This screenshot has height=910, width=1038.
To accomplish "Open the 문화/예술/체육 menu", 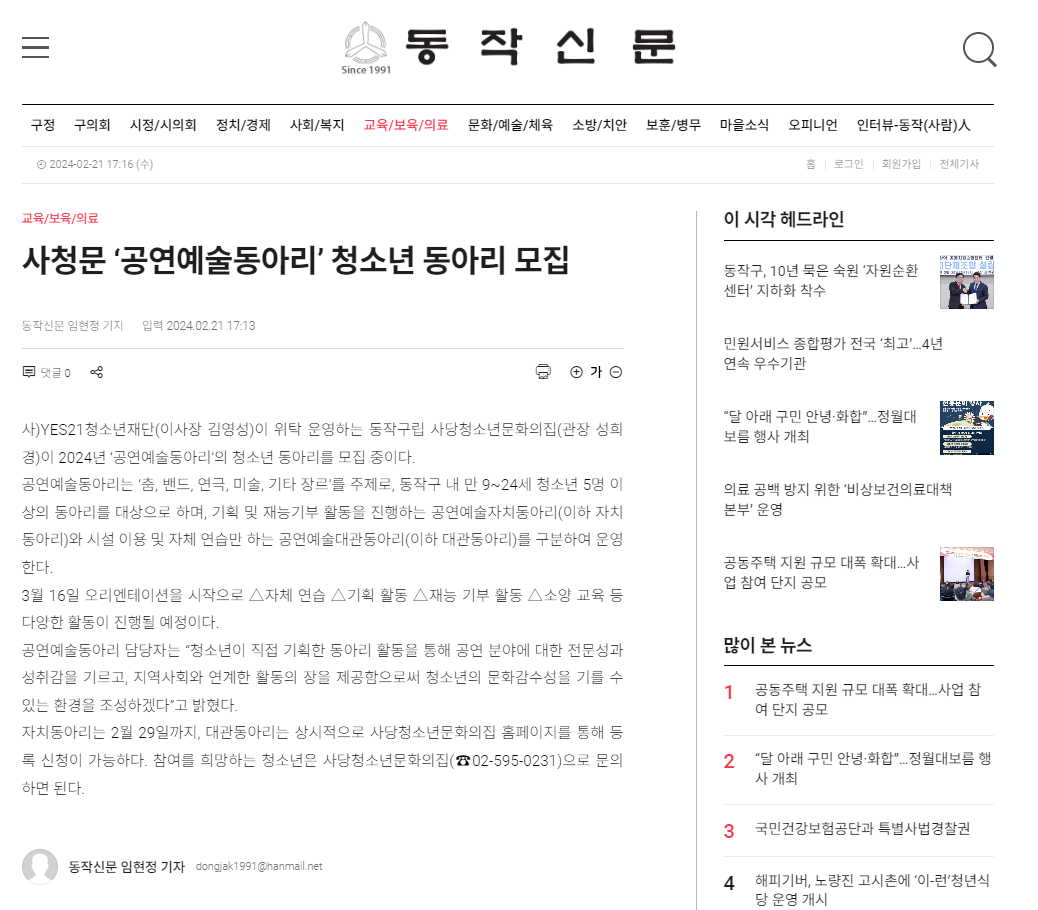I will tap(510, 125).
